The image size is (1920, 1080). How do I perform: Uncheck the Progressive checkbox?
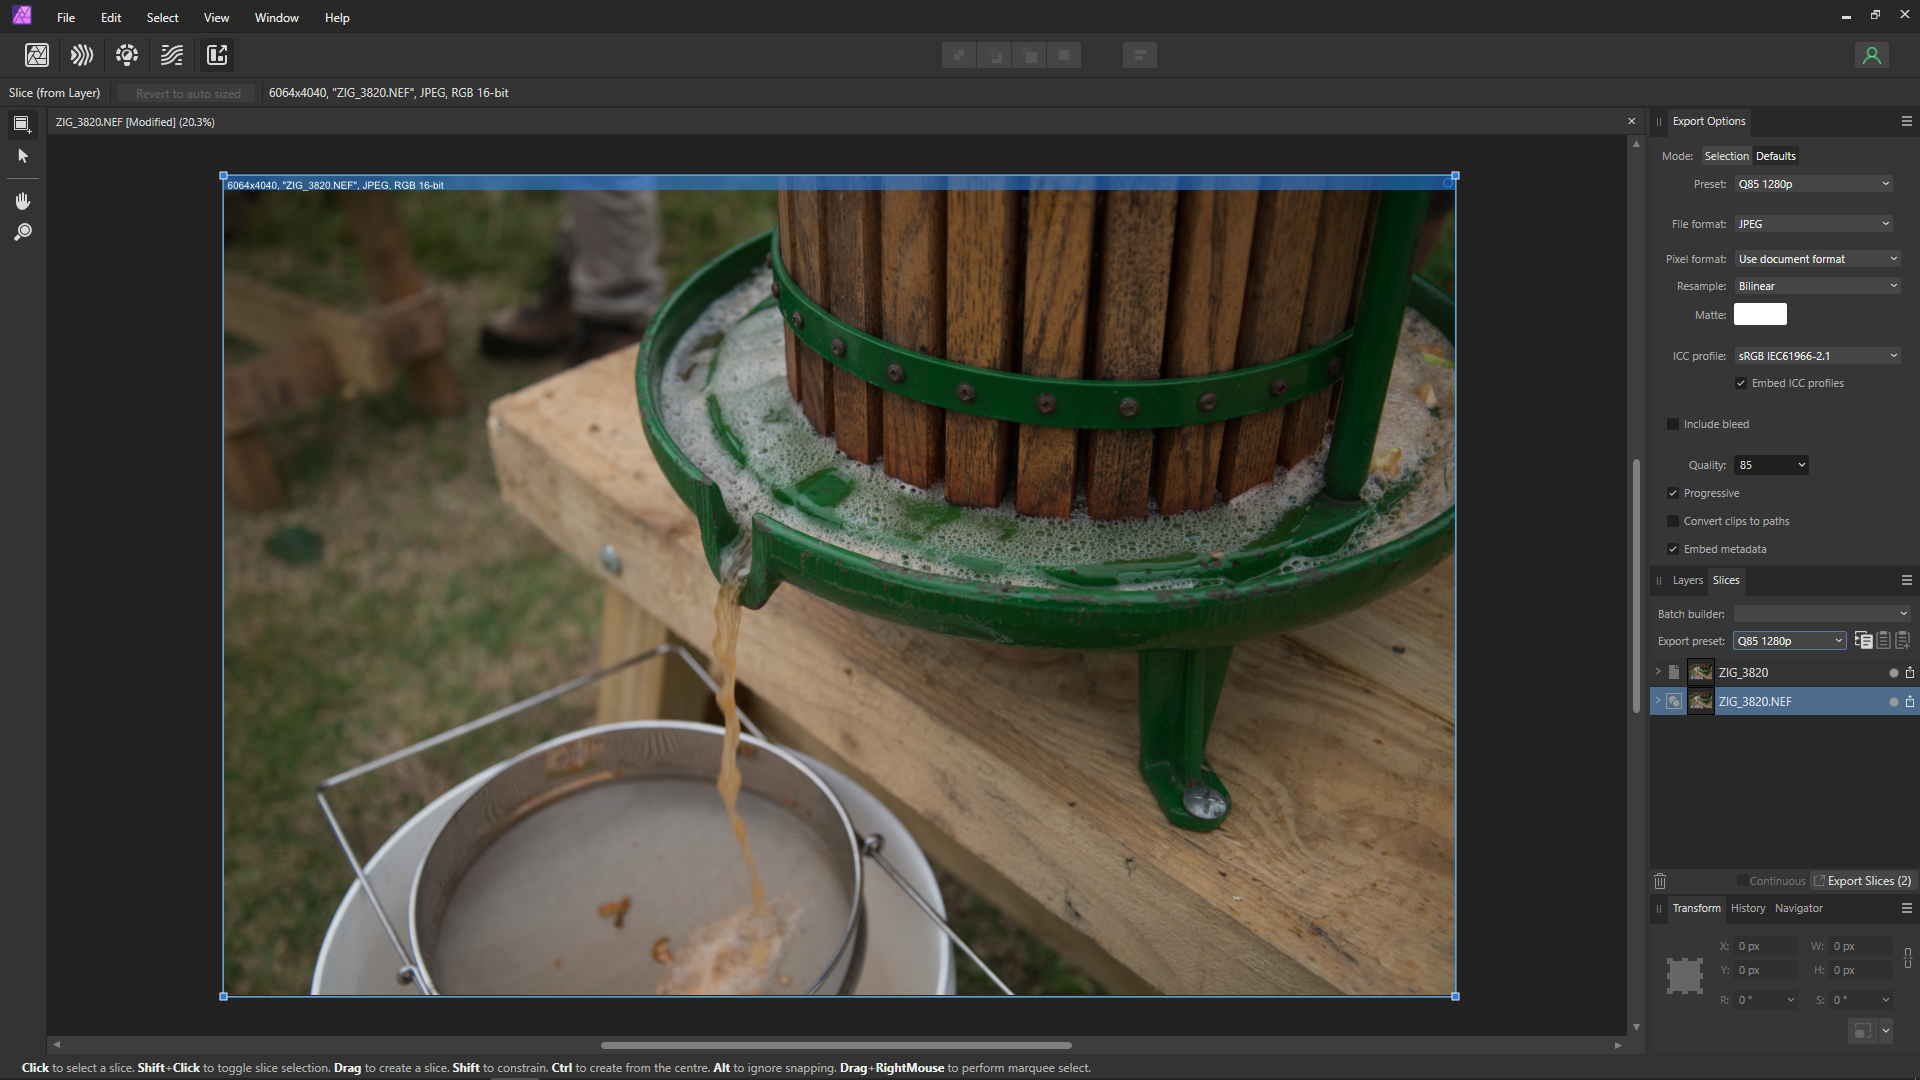(1673, 493)
